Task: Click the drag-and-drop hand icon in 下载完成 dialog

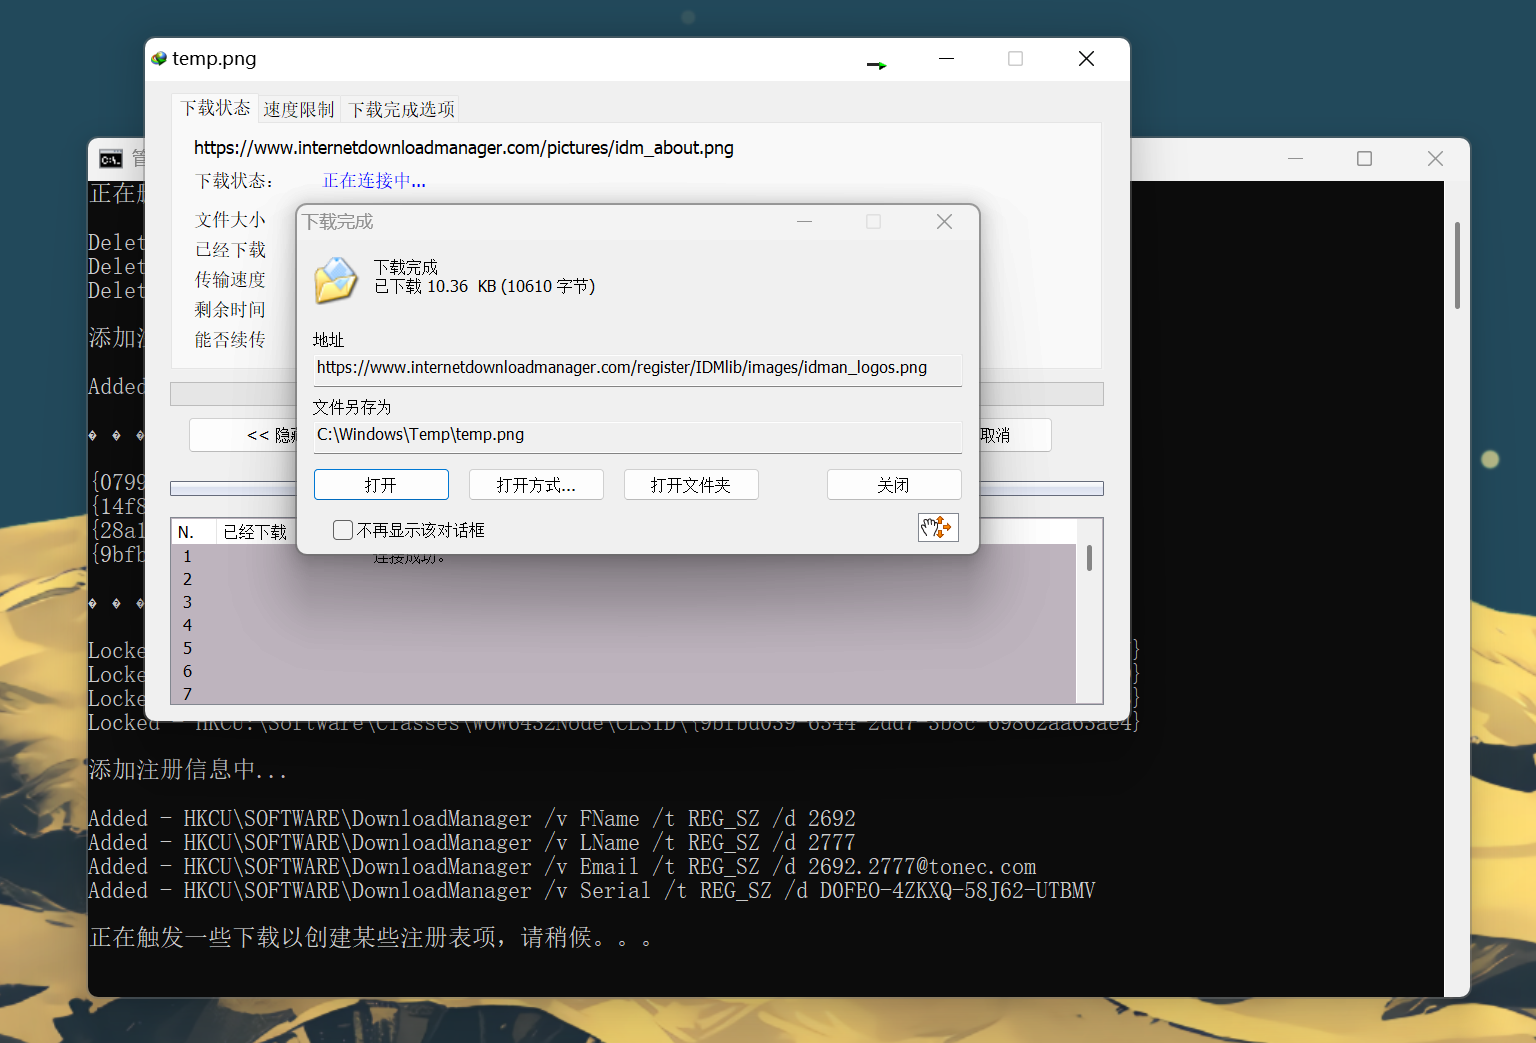Action: coord(937,527)
